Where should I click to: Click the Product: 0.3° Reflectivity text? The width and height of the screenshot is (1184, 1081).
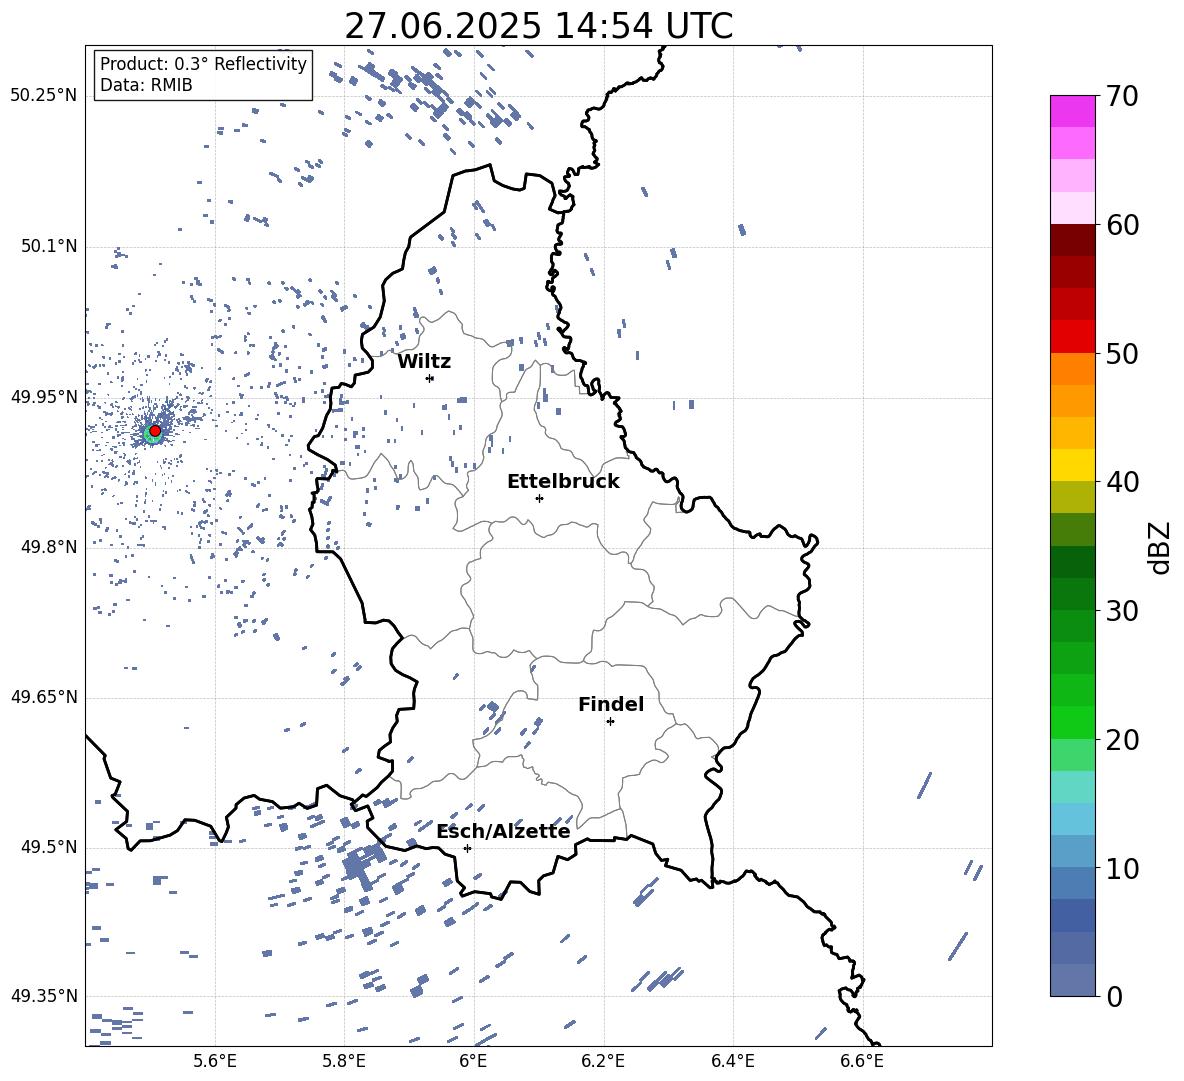pyautogui.click(x=203, y=63)
